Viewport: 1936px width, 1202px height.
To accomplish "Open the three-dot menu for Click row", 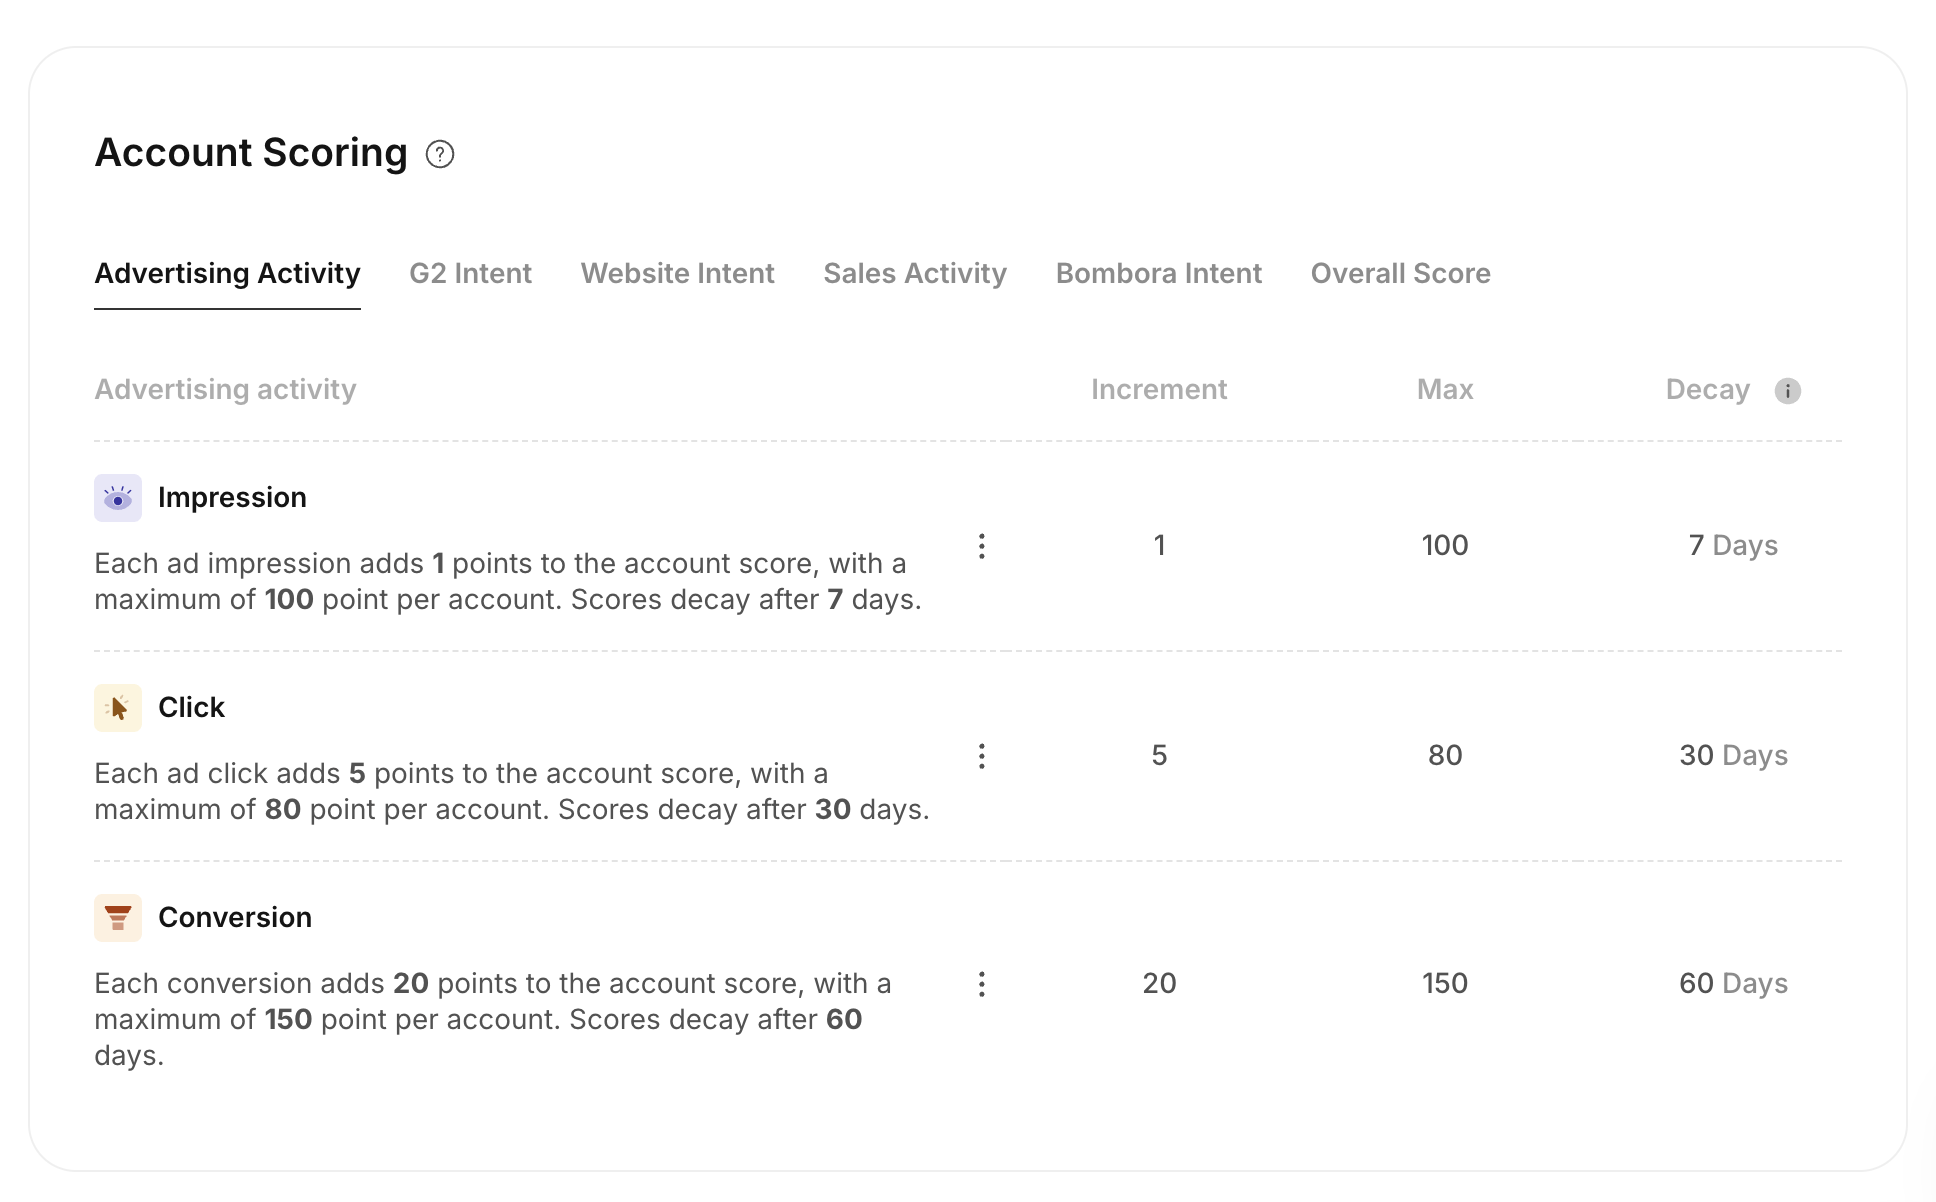I will 982,756.
